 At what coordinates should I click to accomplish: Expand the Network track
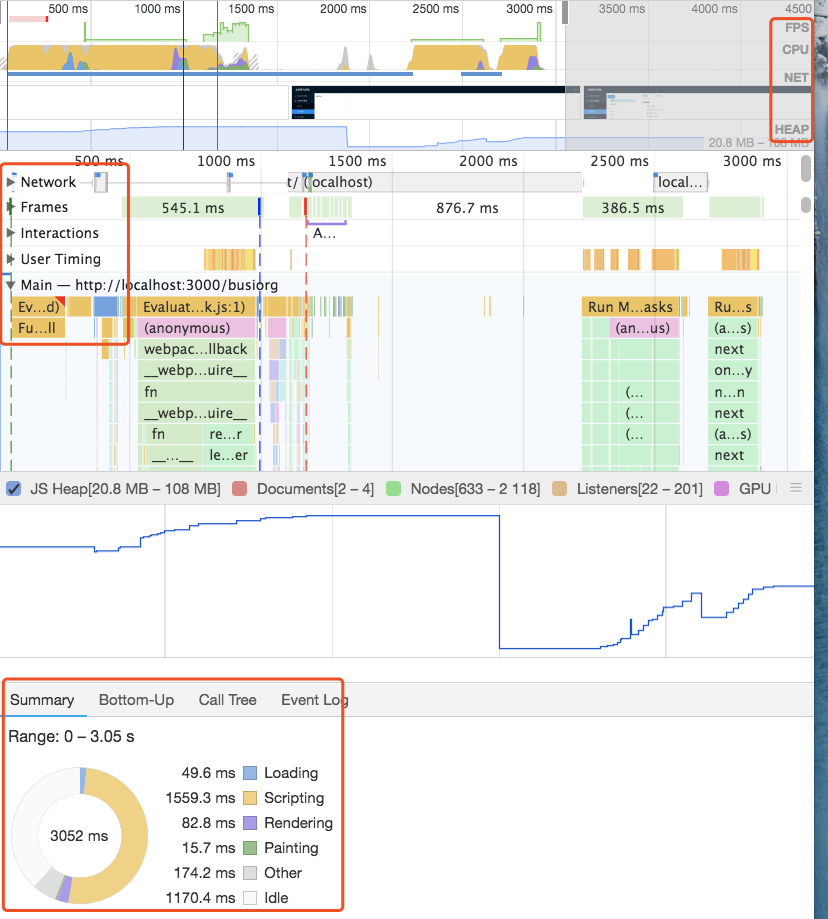[11, 182]
